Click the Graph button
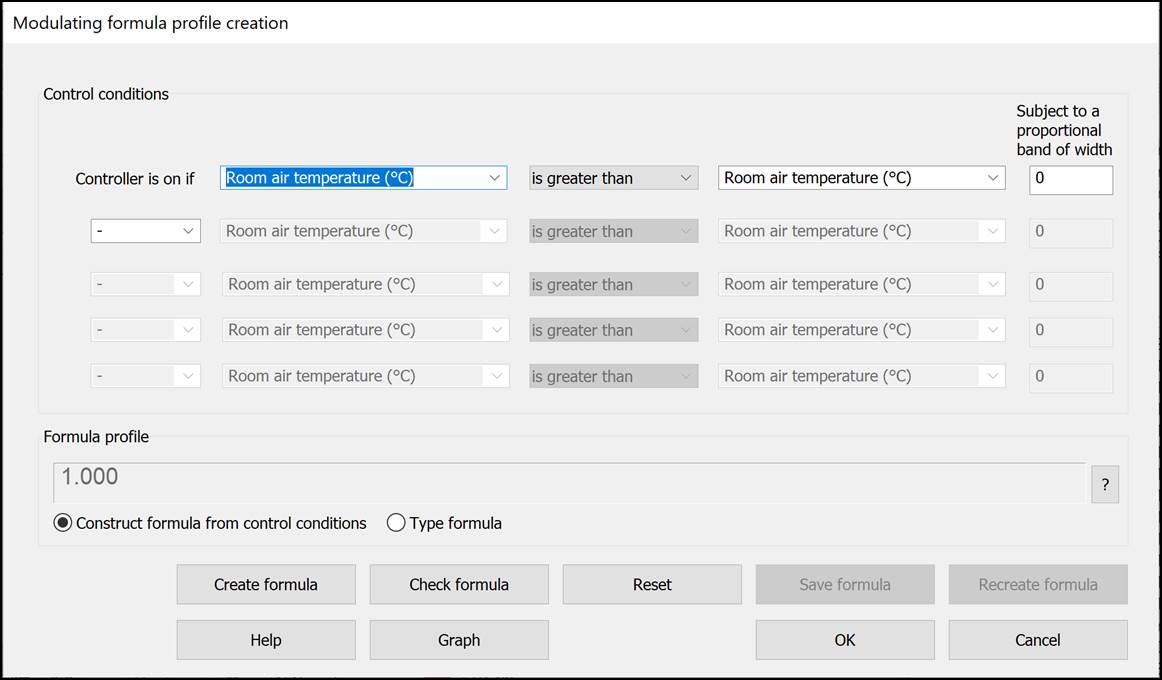The image size is (1162, 680). pyautogui.click(x=459, y=640)
